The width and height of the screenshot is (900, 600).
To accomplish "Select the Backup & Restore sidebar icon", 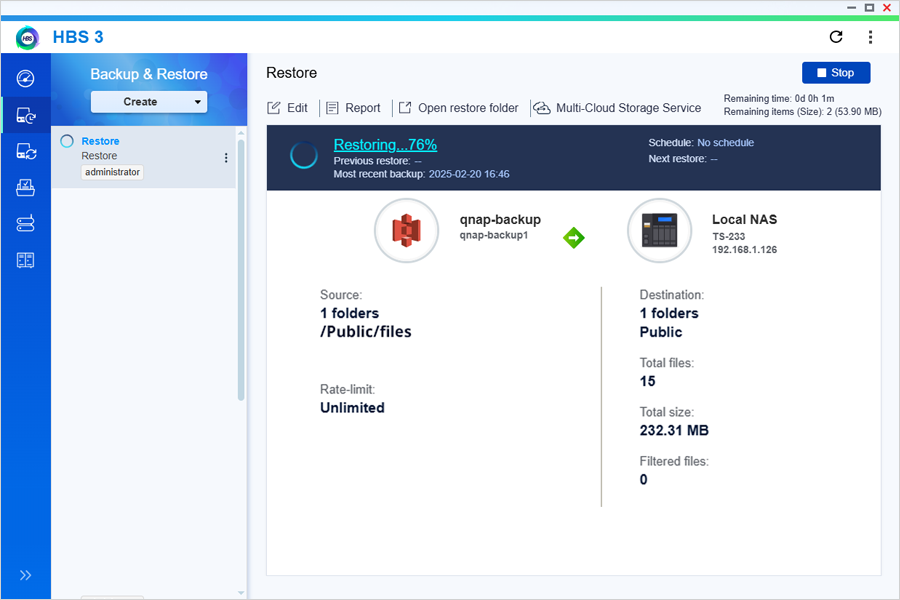I will (26, 116).
